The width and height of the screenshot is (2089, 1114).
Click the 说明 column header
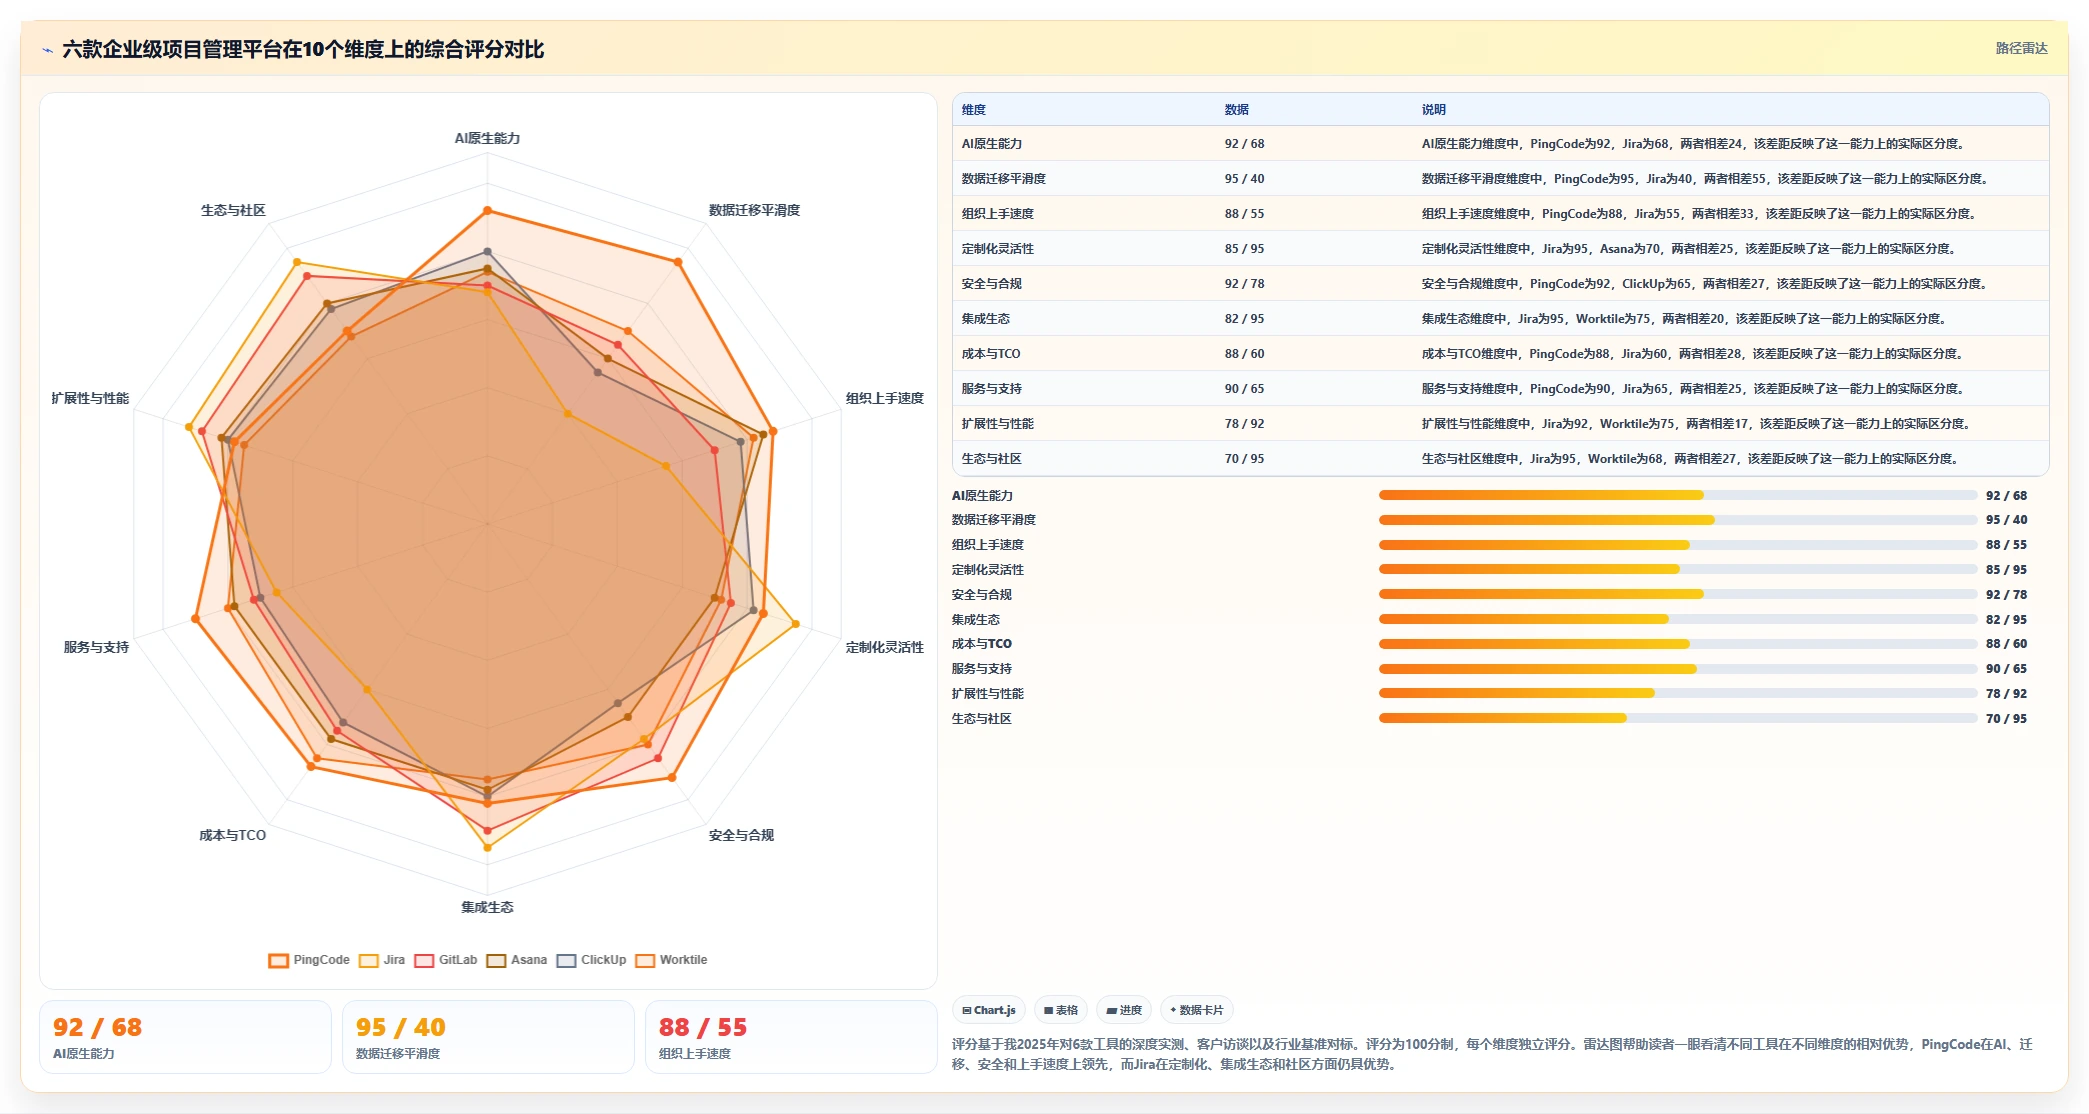pos(1434,110)
